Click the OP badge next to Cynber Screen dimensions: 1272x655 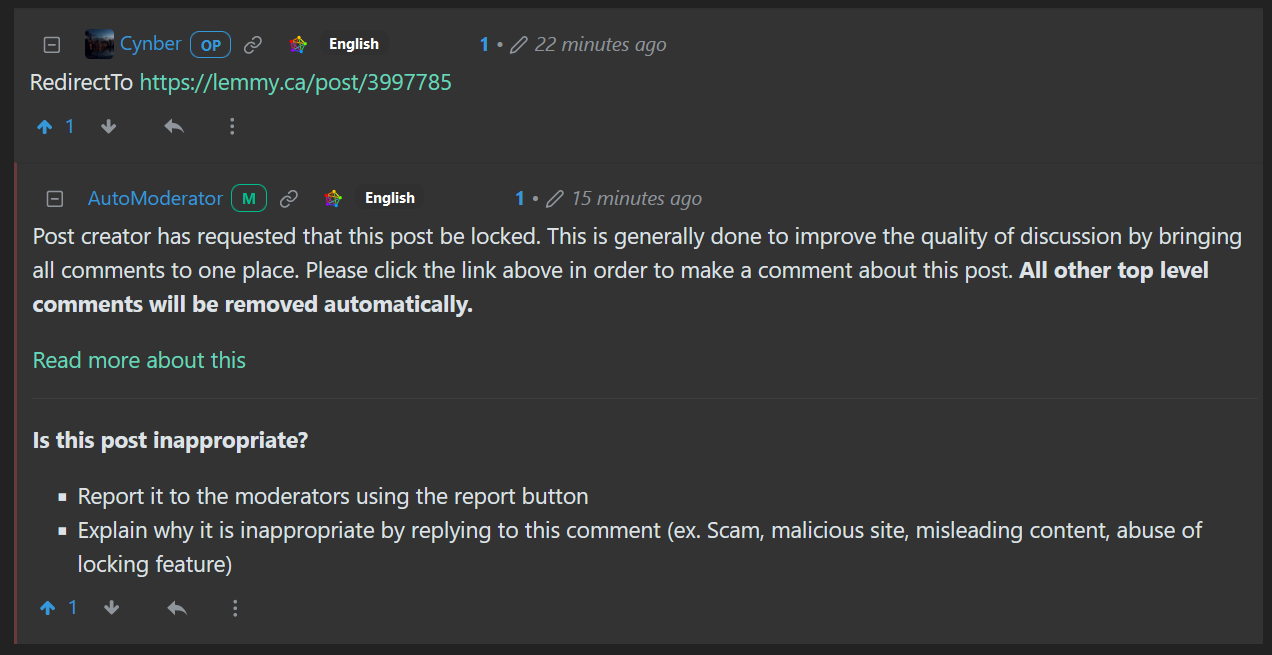pos(211,45)
